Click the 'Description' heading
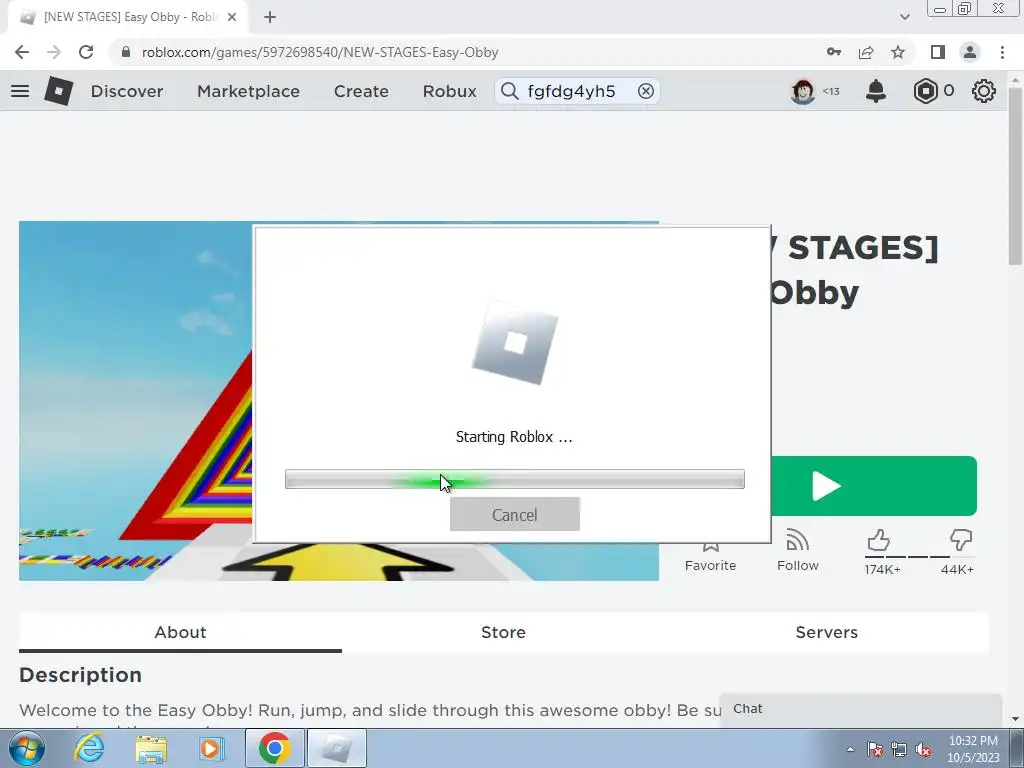 [80, 675]
